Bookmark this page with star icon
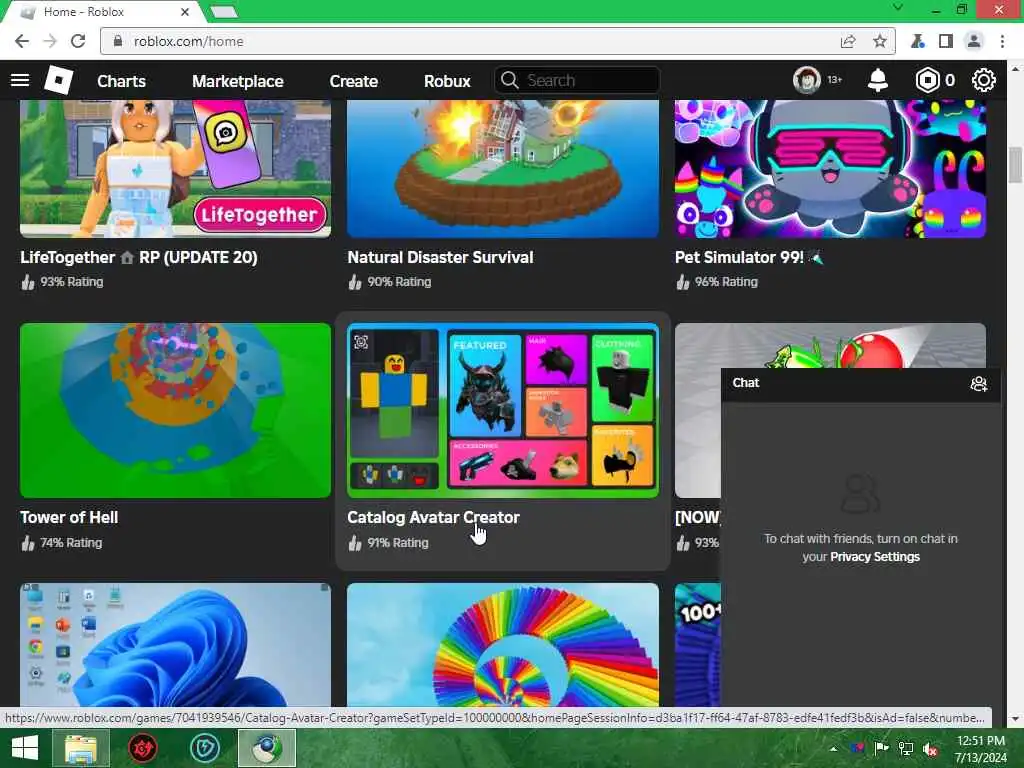 coord(880,41)
